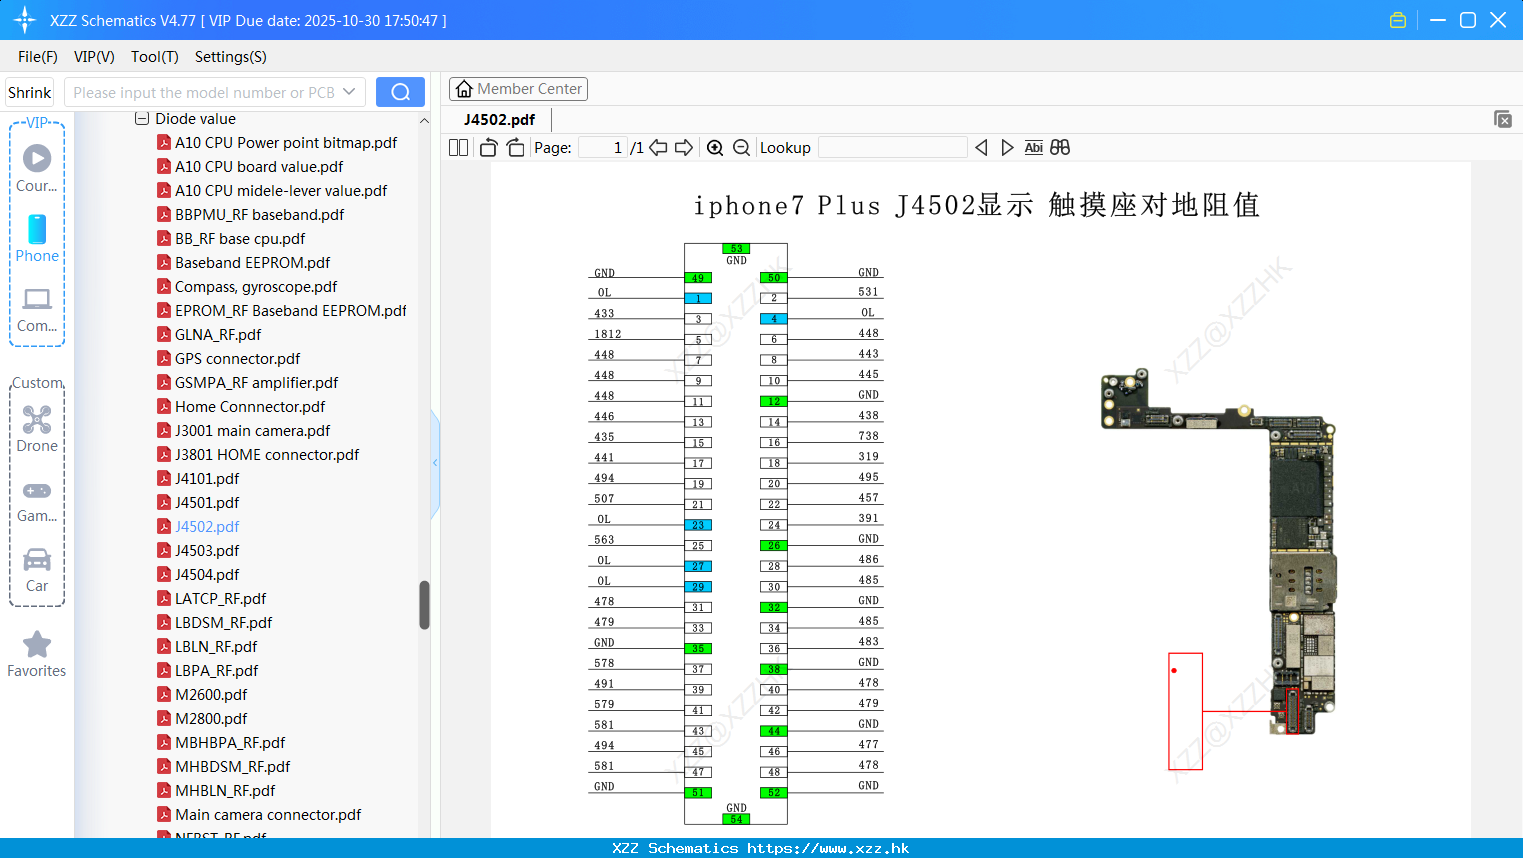
Task: Close the PDF tab panel icon
Action: (x=1503, y=119)
